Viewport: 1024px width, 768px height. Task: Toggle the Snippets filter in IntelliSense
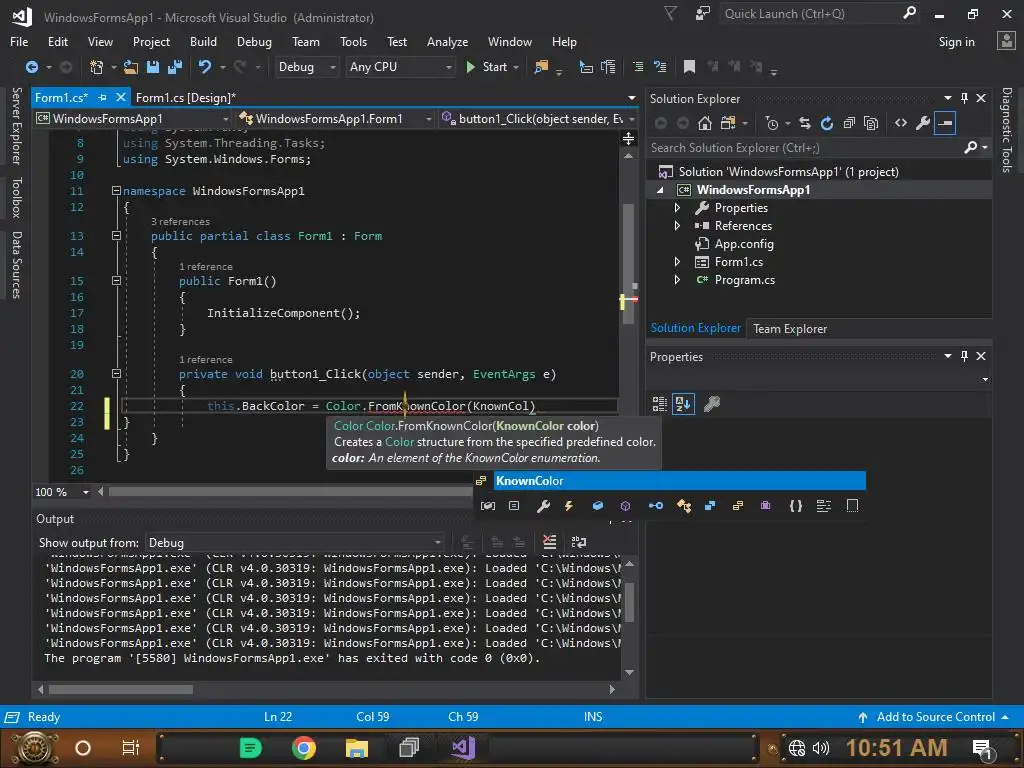pos(852,505)
